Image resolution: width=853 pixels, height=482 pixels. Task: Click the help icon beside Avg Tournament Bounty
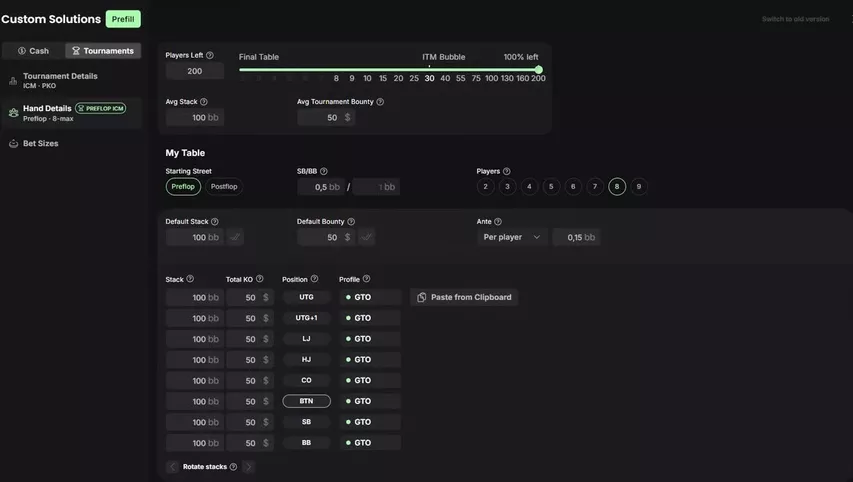380,102
